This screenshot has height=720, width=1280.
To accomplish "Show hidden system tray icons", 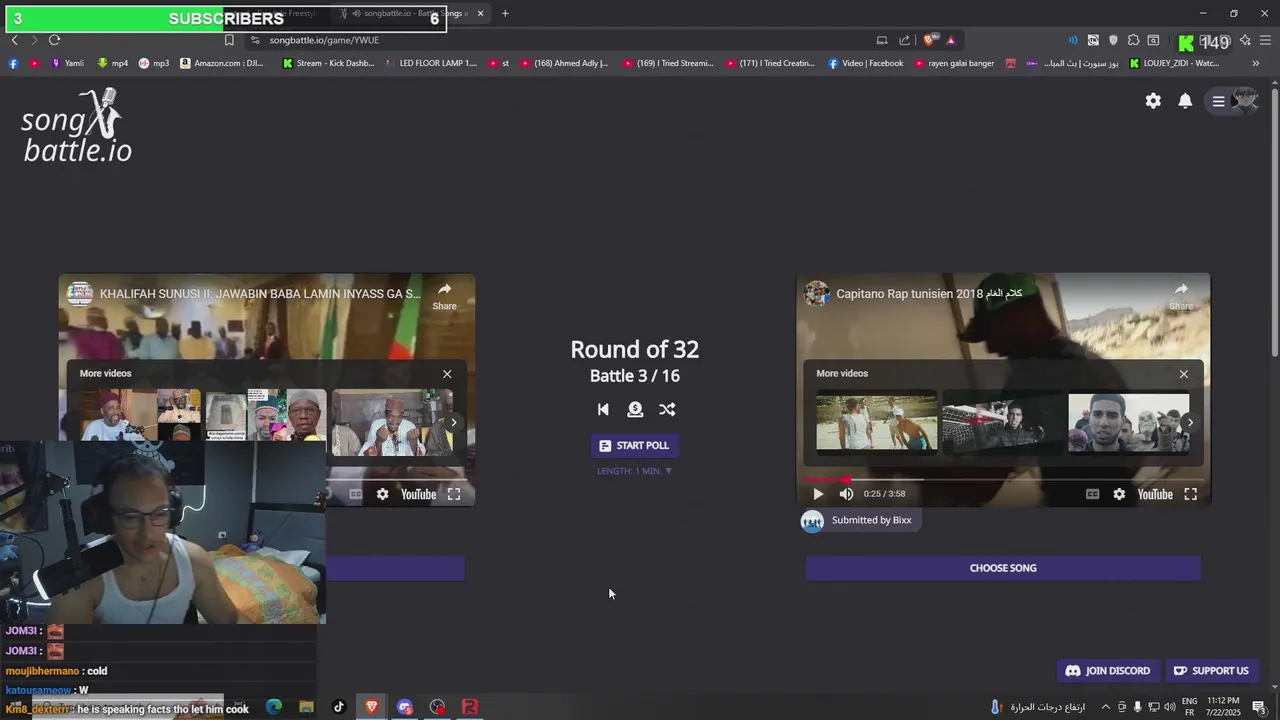I will click(1105, 707).
